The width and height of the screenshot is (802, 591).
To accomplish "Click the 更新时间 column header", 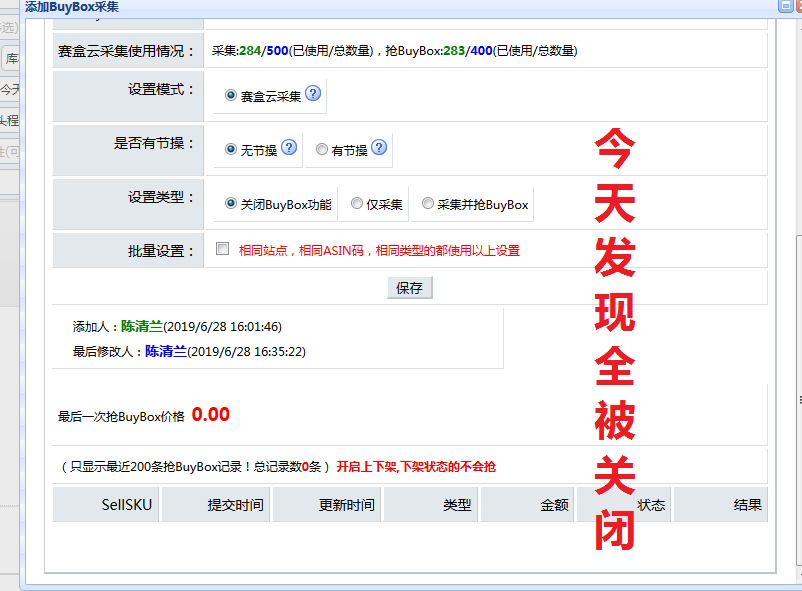I will tap(326, 505).
